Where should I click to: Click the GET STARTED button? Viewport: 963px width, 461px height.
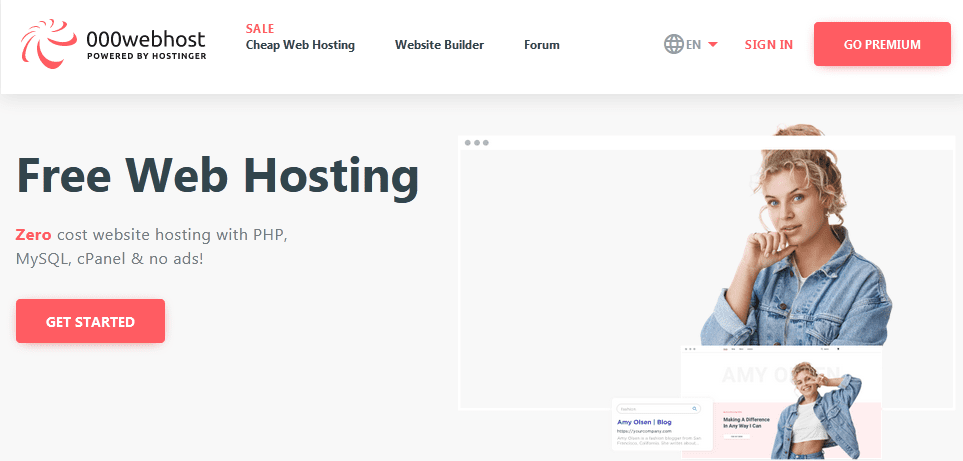(90, 321)
